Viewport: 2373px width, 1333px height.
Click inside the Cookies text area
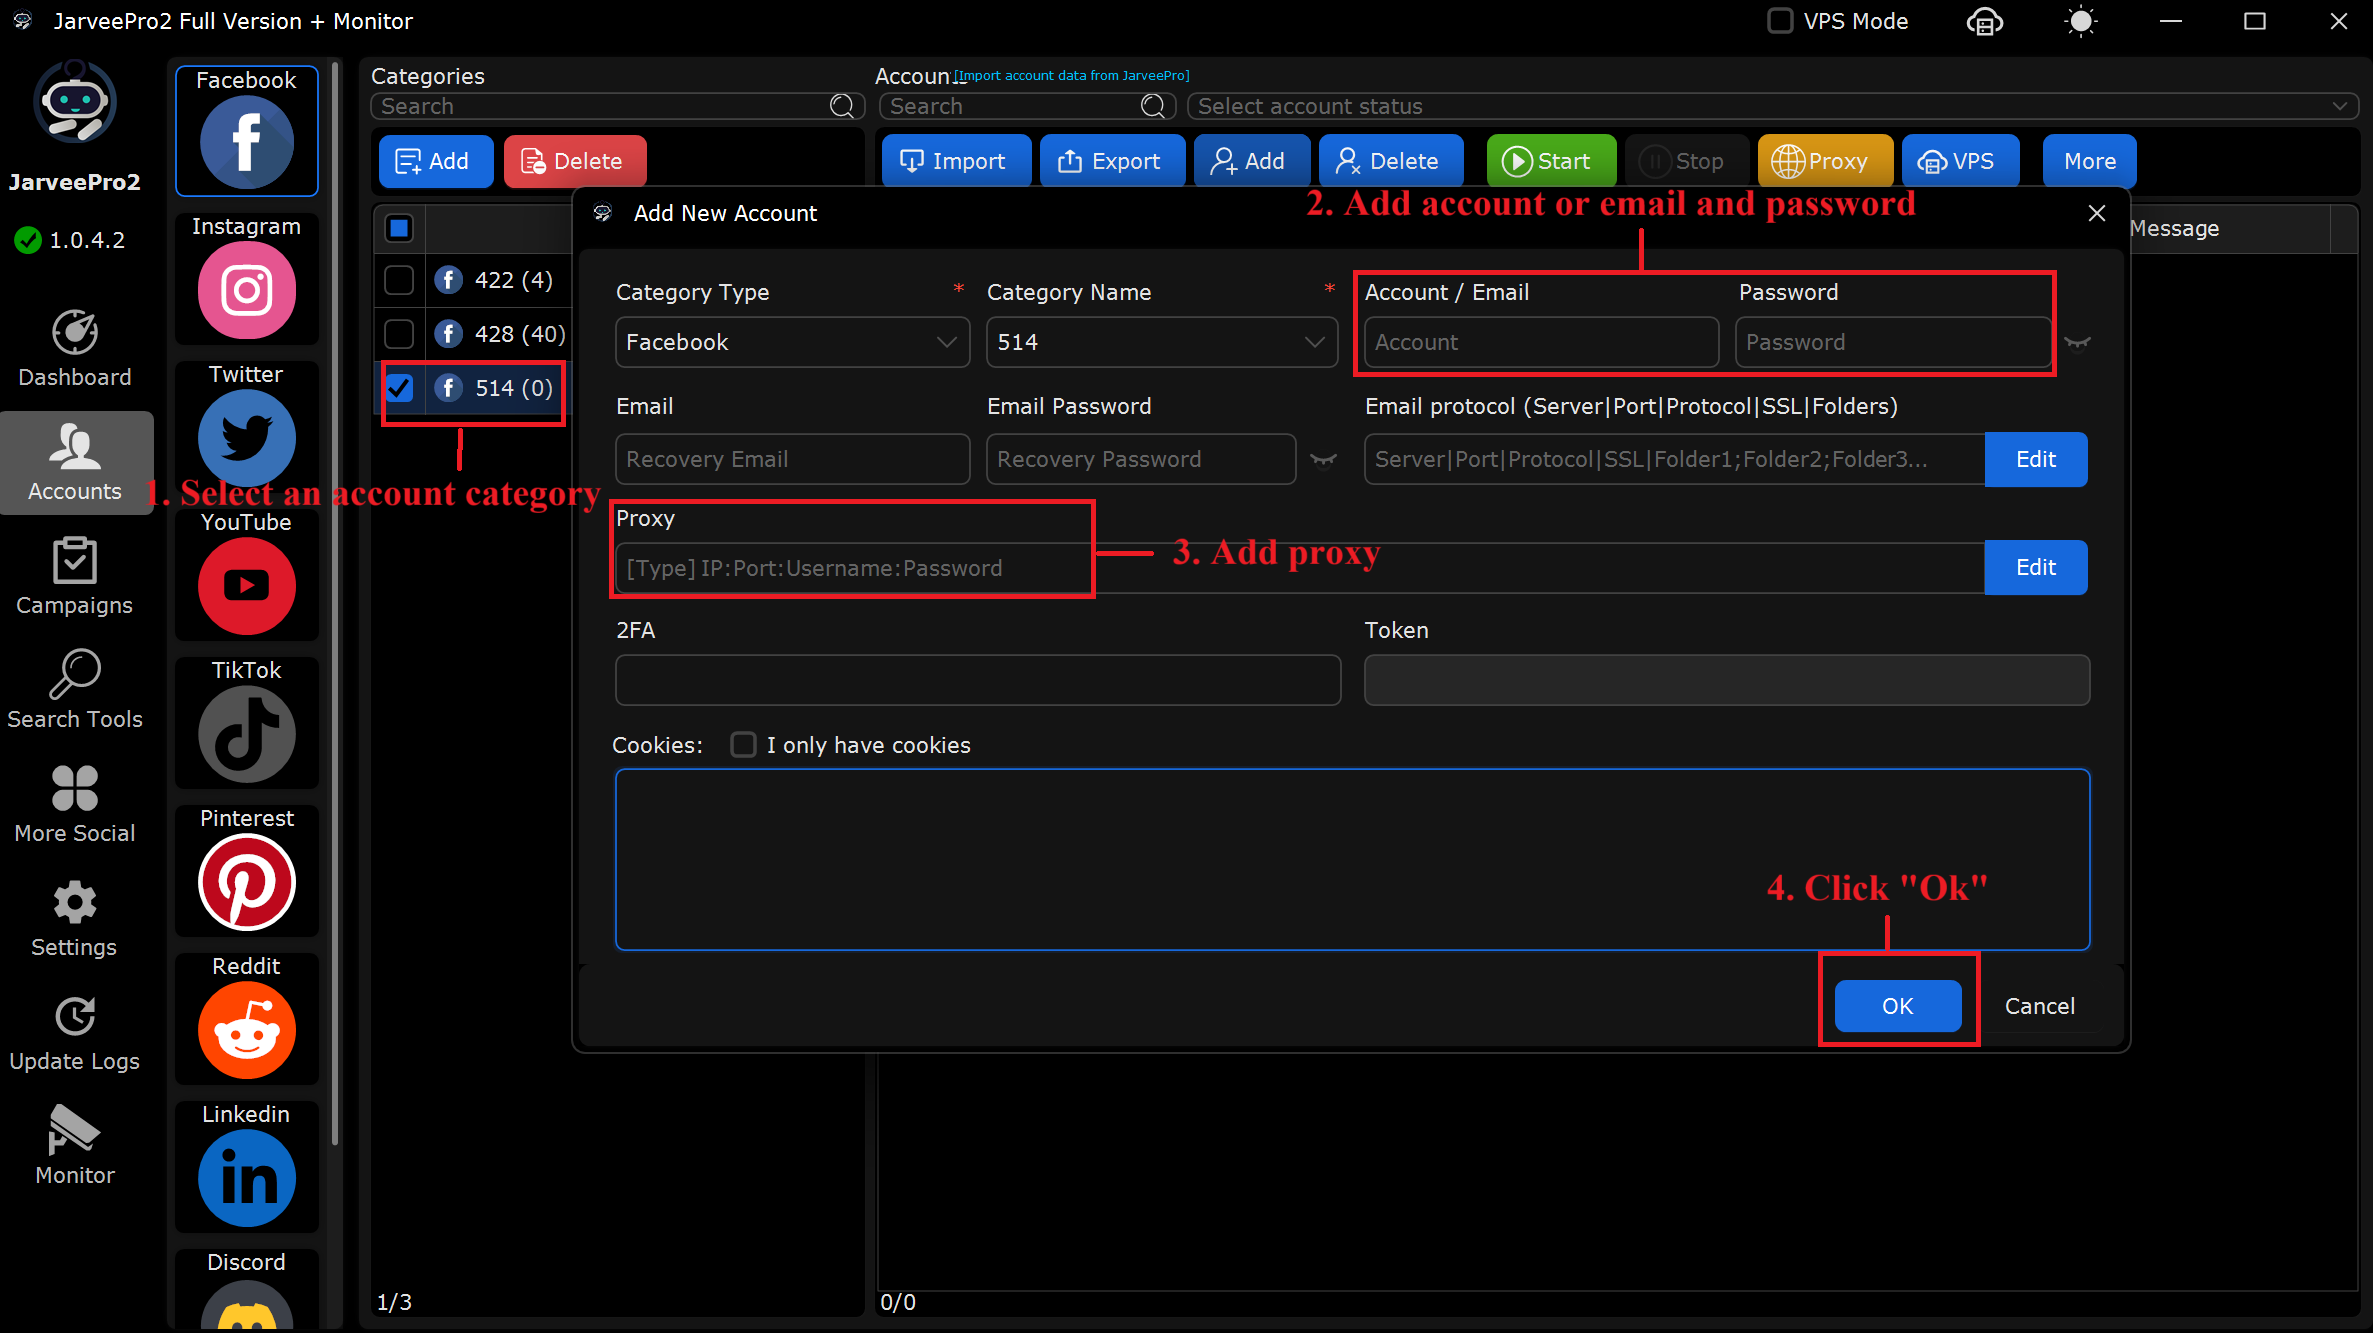[1352, 859]
